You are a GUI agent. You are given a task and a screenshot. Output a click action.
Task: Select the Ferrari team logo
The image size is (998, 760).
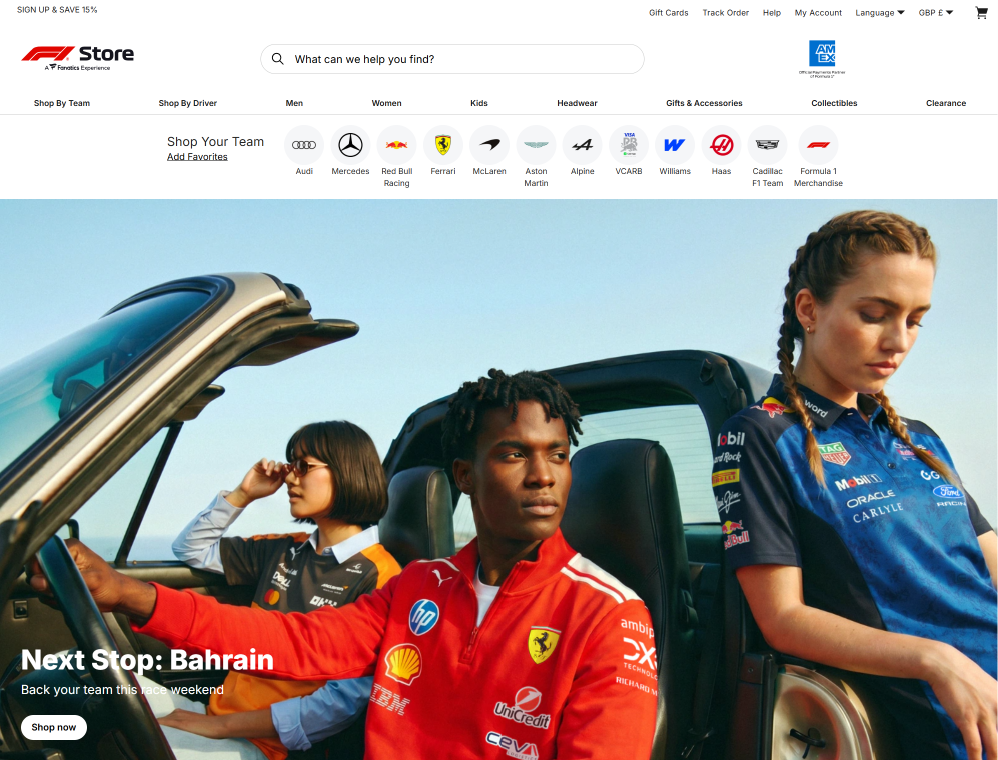pos(443,145)
